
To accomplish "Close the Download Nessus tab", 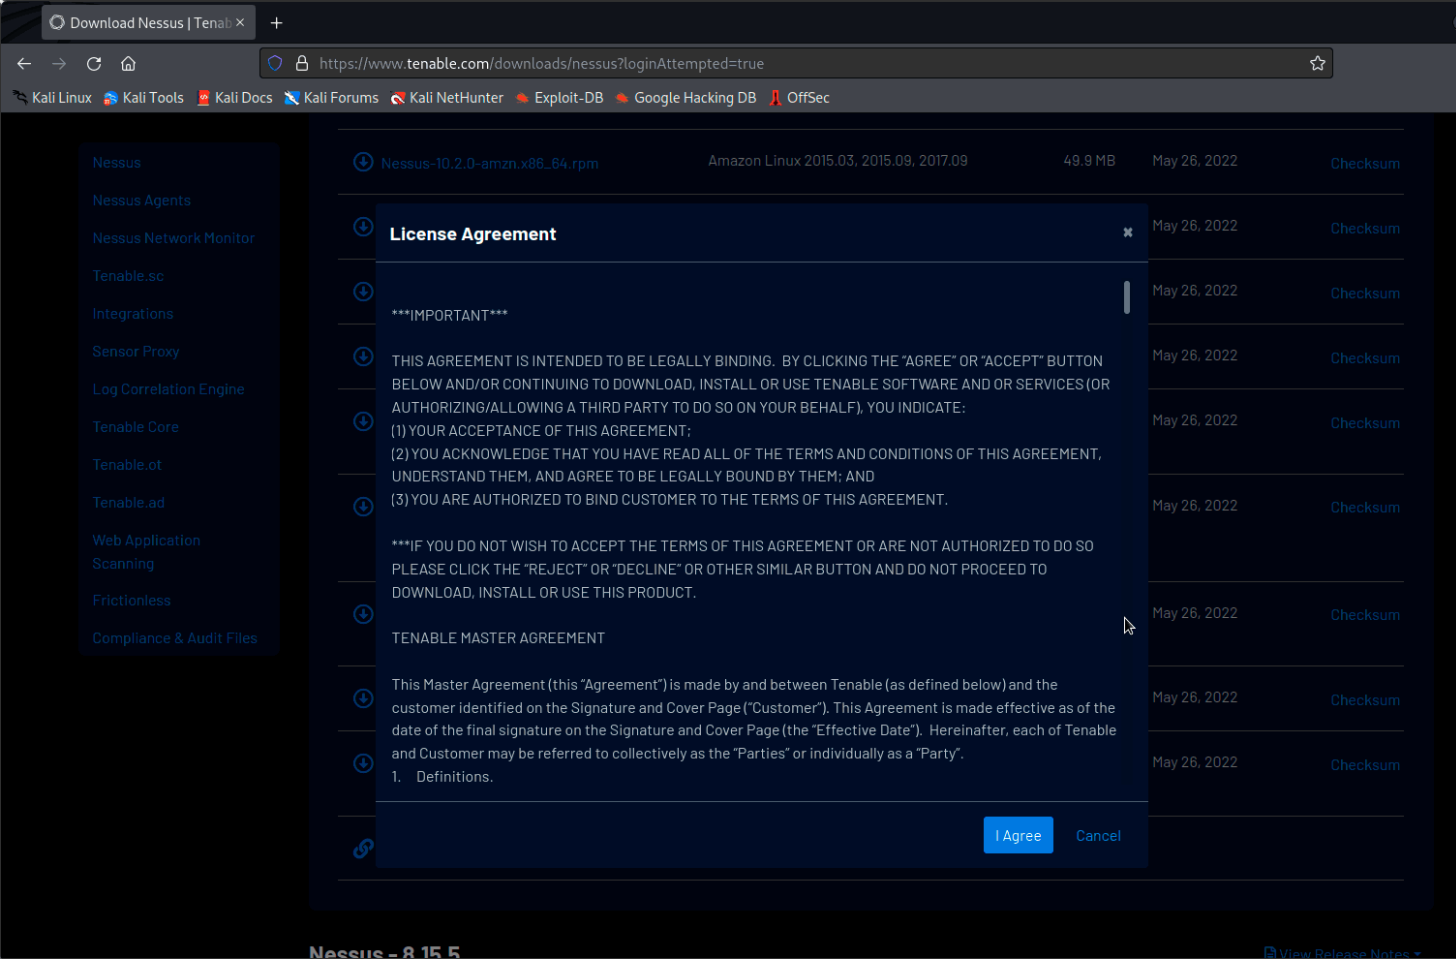I will (240, 22).
